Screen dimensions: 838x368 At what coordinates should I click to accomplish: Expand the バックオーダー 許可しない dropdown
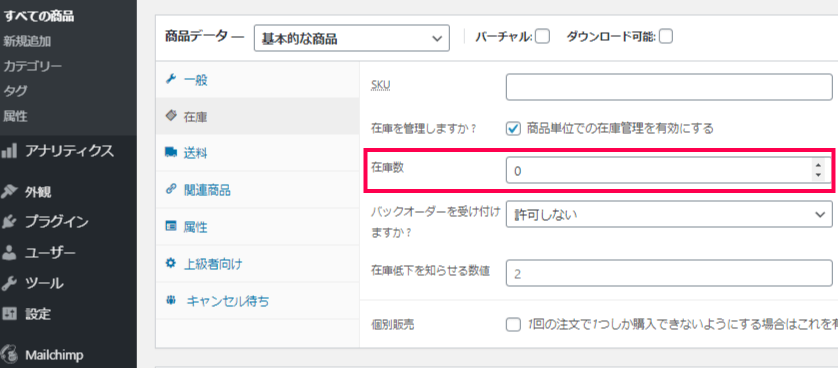click(x=669, y=214)
